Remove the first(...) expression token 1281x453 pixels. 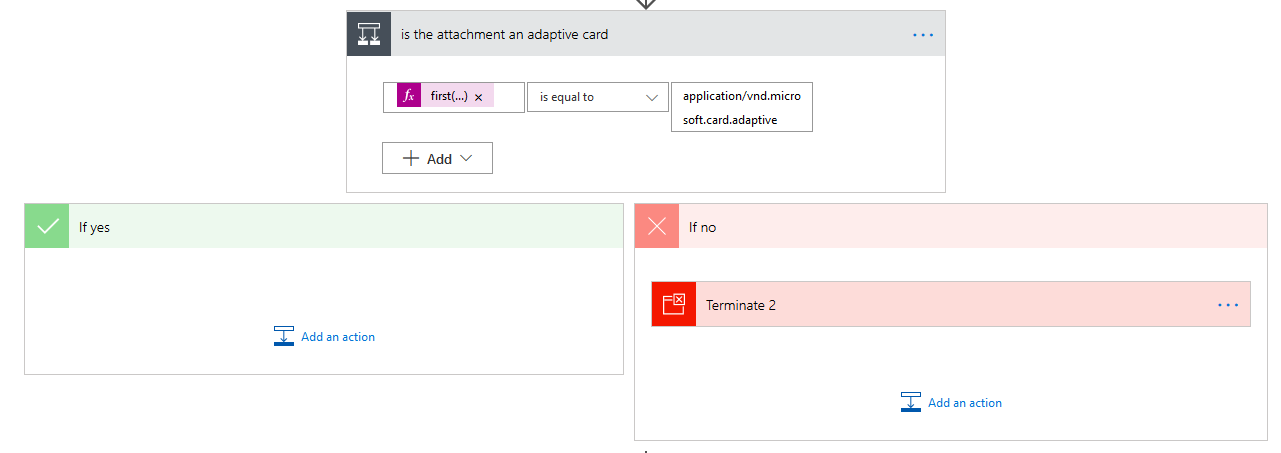pyautogui.click(x=478, y=97)
